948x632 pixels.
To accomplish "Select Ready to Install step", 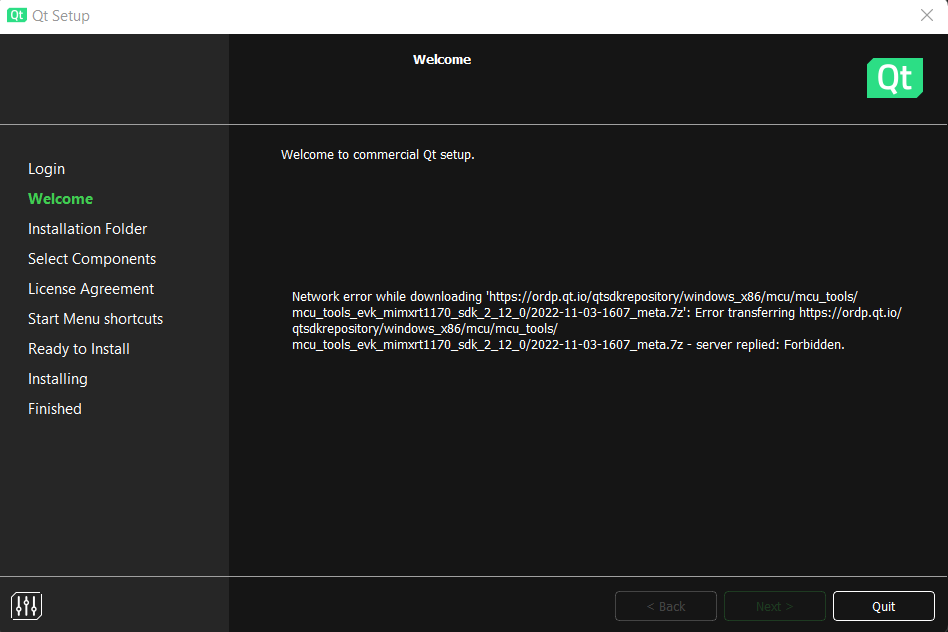I will pyautogui.click(x=79, y=349).
